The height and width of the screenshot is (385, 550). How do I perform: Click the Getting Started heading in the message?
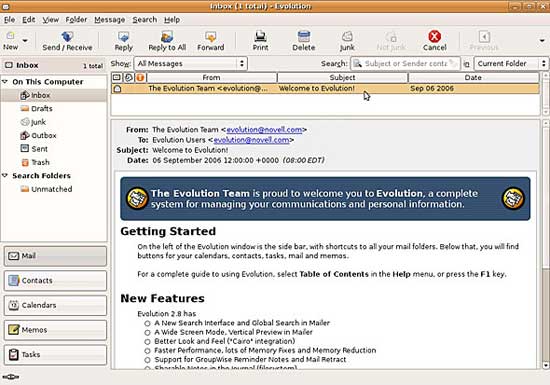[168, 231]
